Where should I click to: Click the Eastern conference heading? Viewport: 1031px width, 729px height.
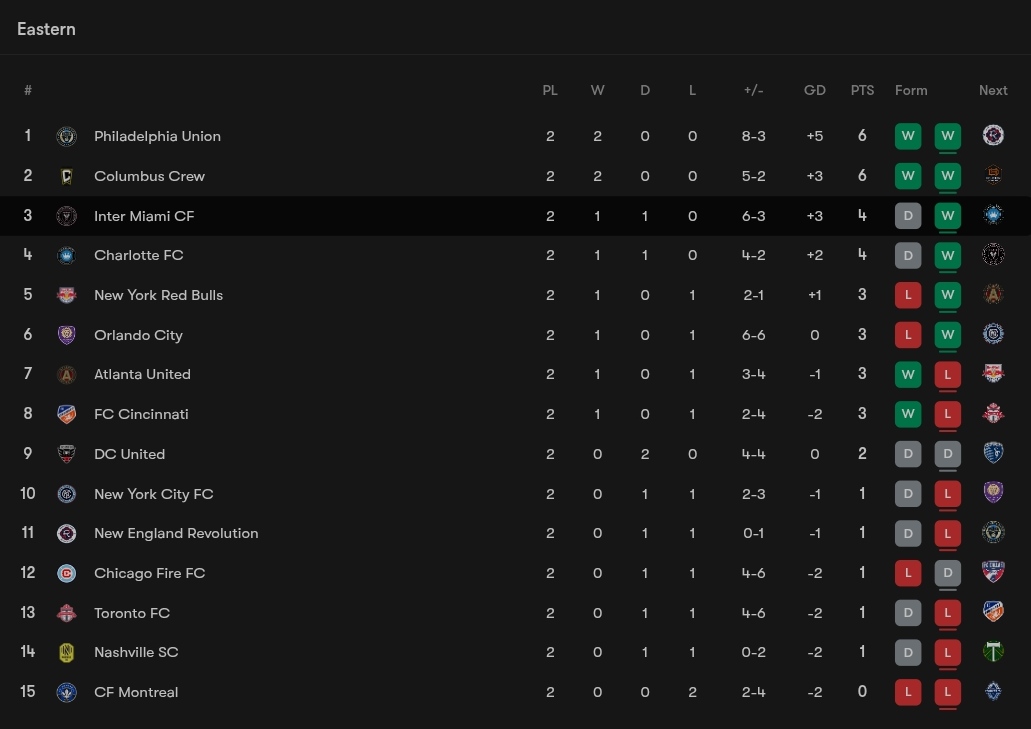click(x=46, y=29)
